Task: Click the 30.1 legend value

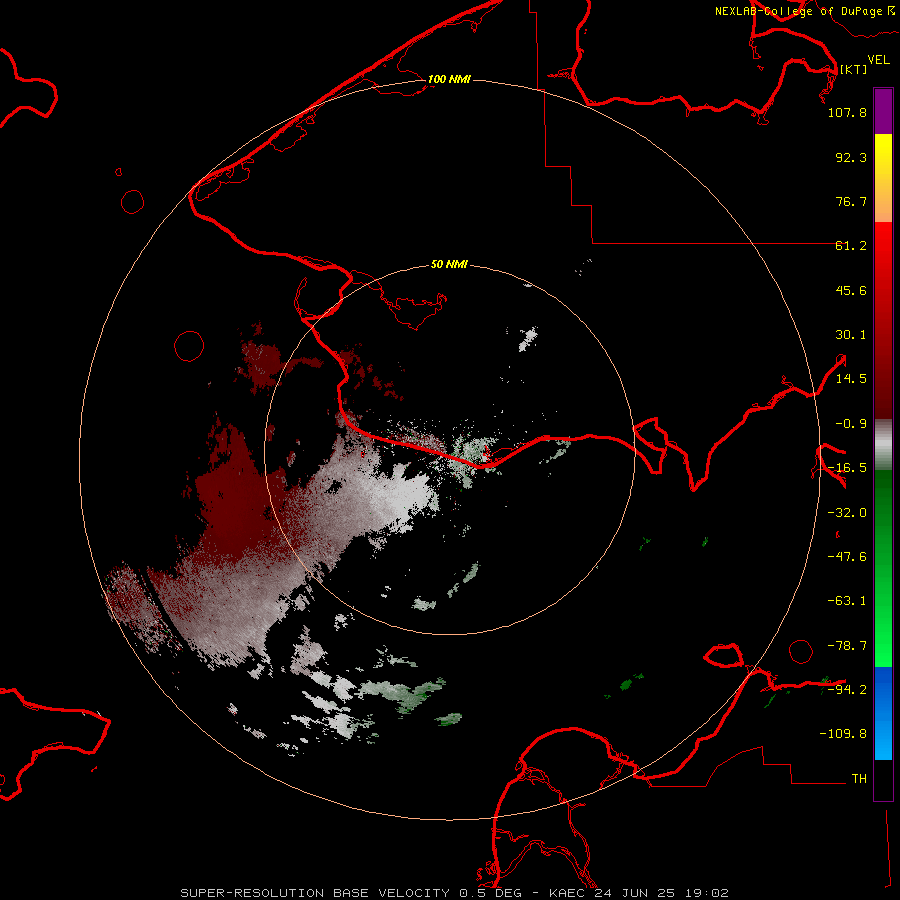Action: 851,335
